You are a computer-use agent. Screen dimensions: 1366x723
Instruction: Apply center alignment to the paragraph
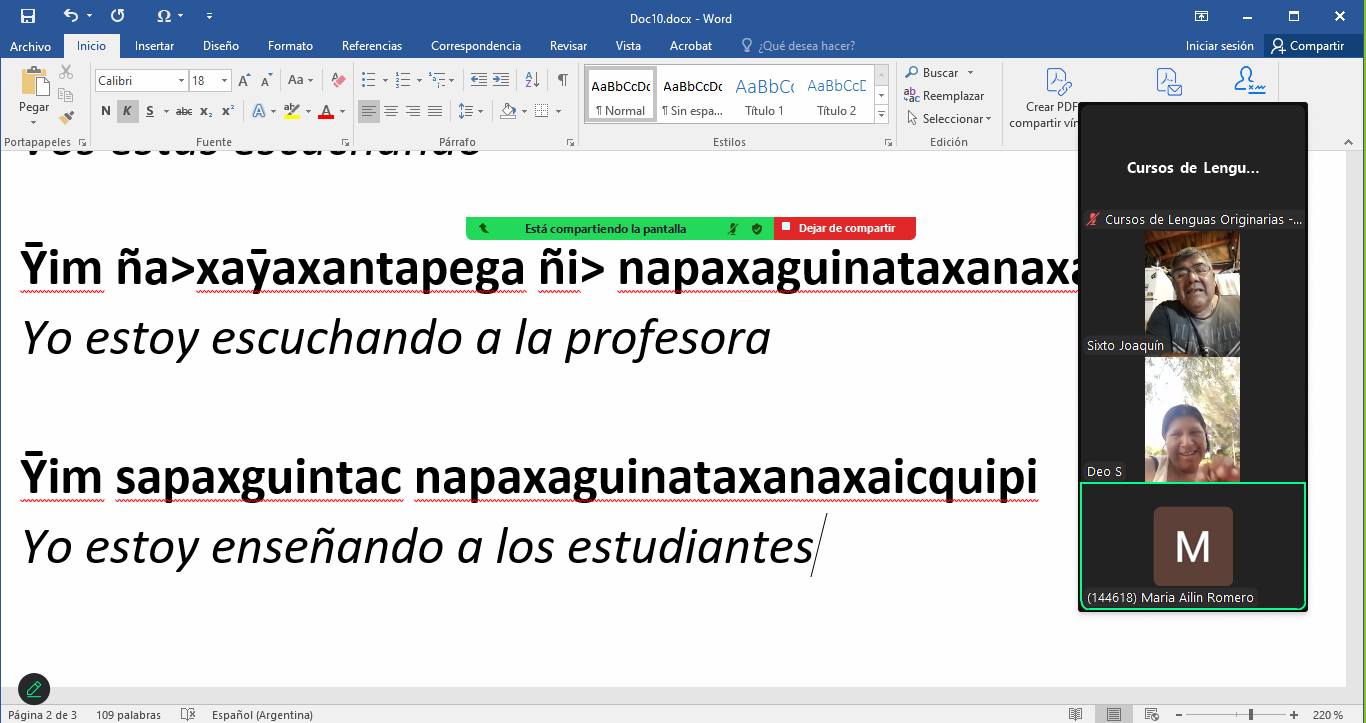(x=391, y=111)
